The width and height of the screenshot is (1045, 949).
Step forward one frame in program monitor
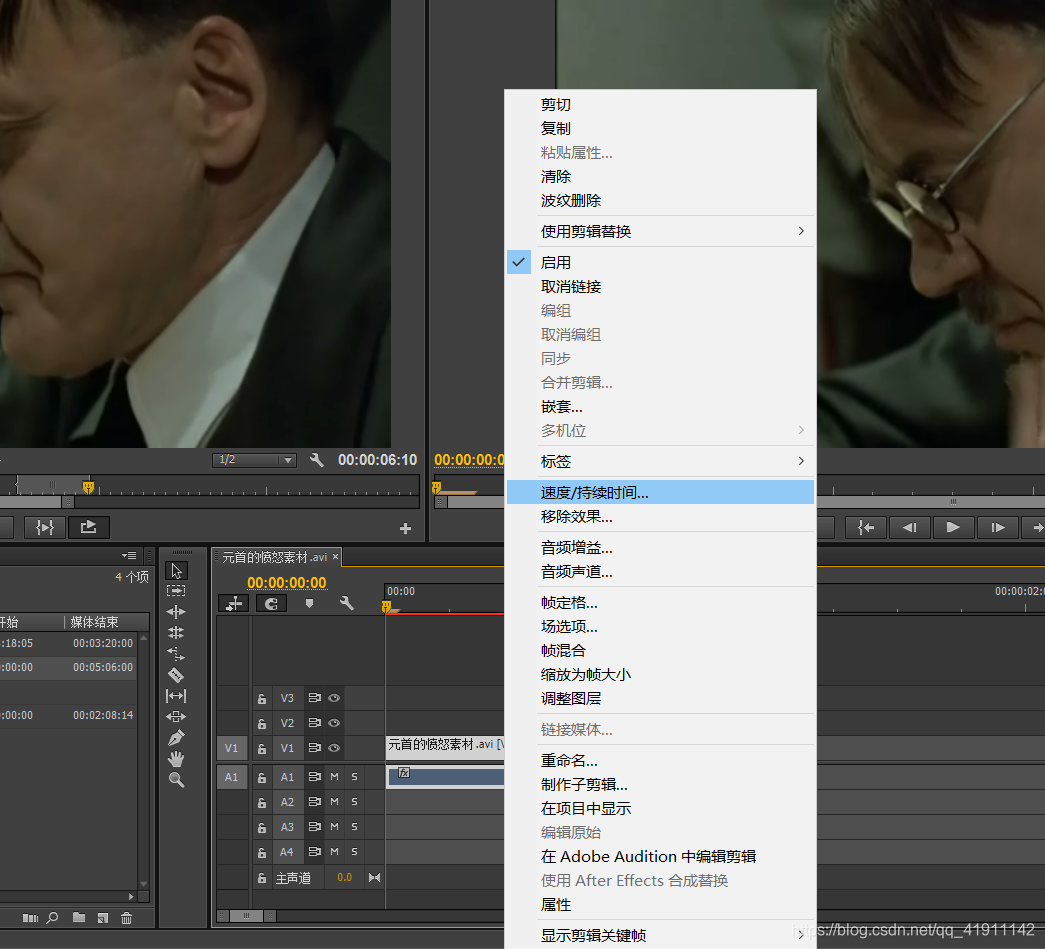pyautogui.click(x=998, y=527)
